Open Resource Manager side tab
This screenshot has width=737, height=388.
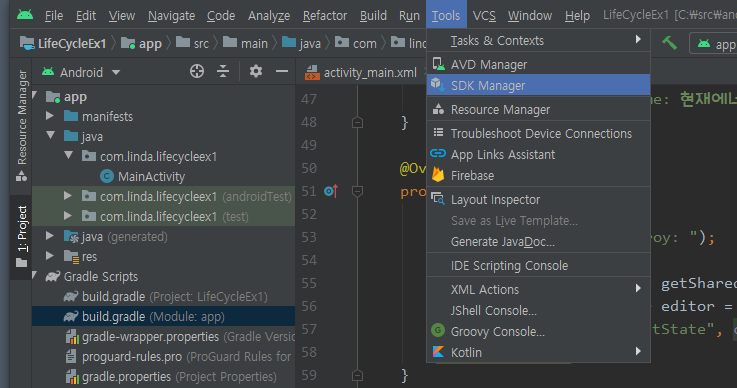click(22, 125)
